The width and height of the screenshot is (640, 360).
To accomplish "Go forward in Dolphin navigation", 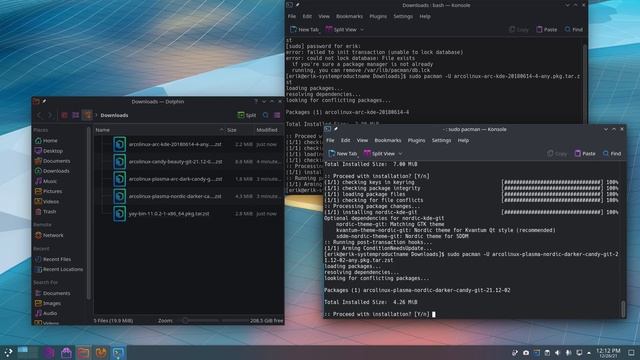I will pyautogui.click(x=51, y=116).
